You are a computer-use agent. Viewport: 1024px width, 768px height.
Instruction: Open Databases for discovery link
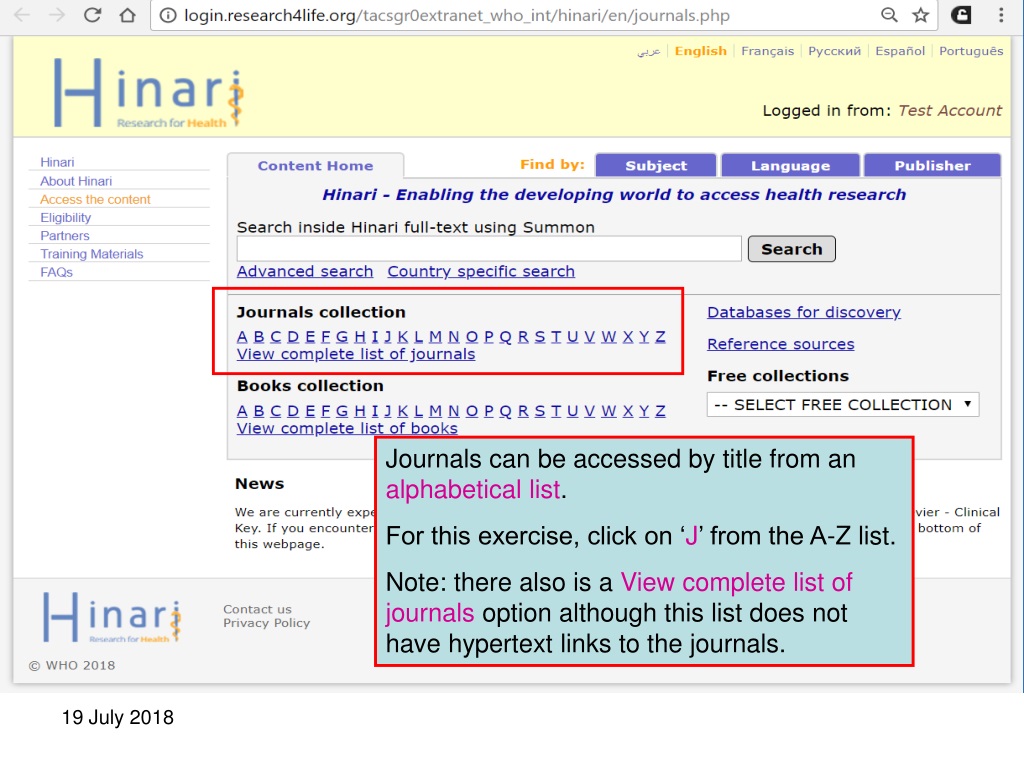click(804, 312)
